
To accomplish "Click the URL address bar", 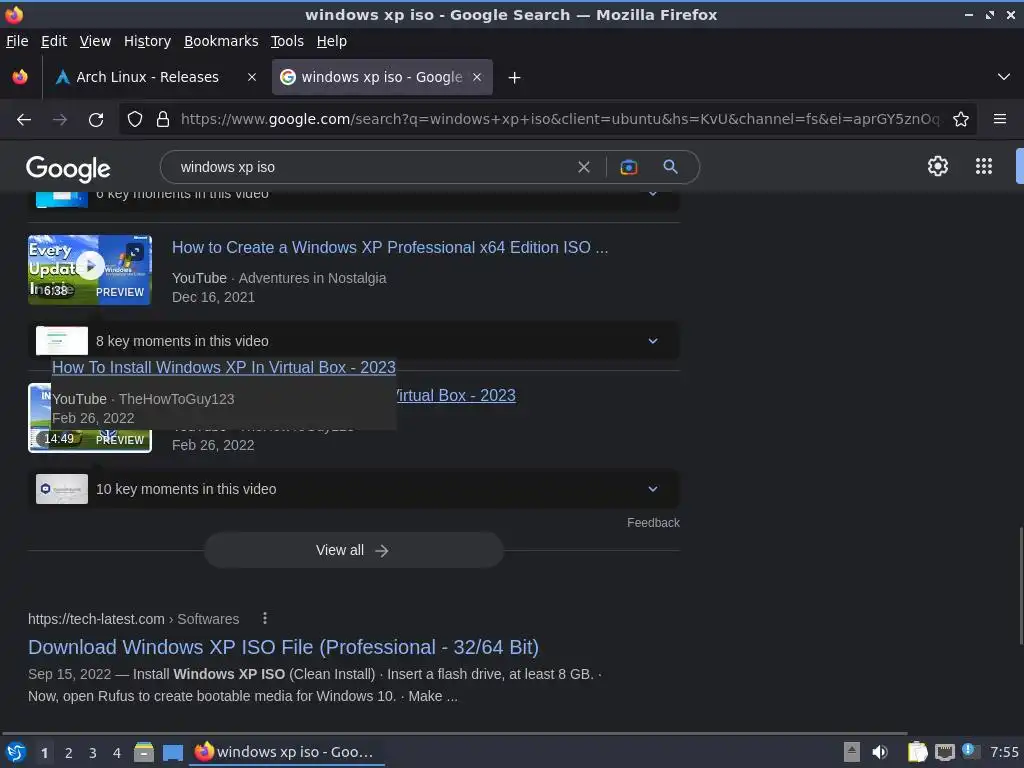I will coord(559,120).
